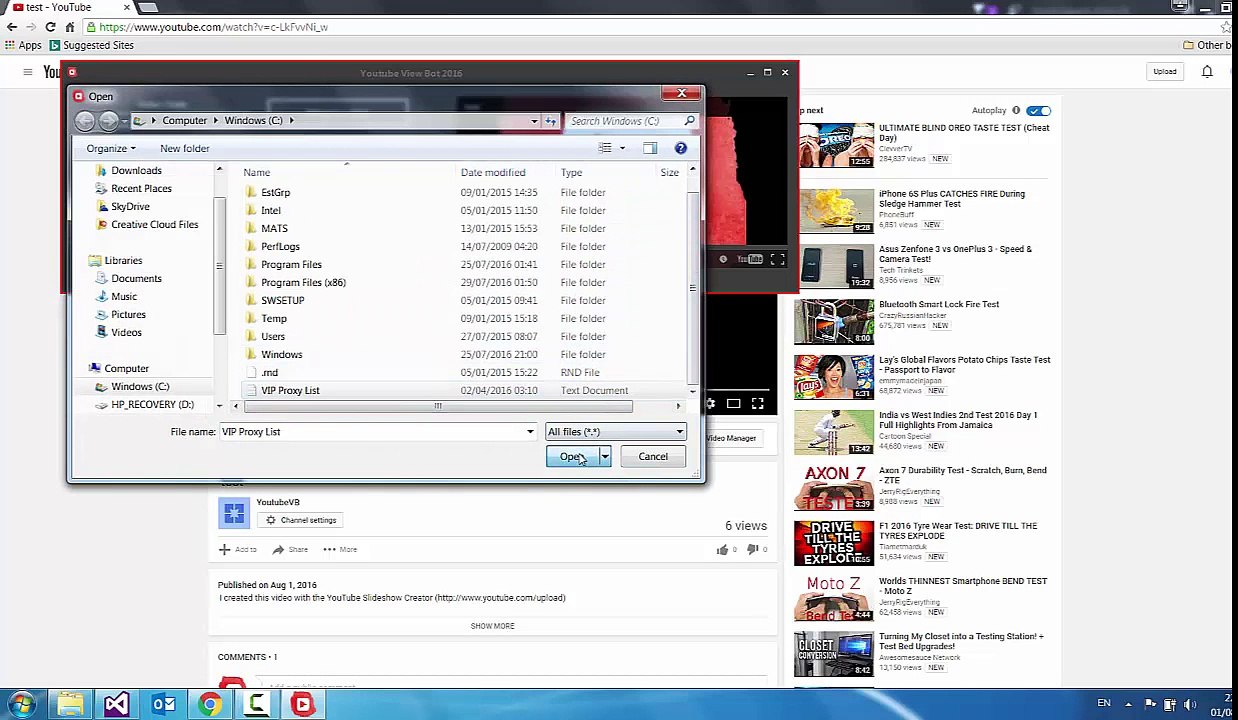Click the file list horizontal scrollbar
The height and width of the screenshot is (720, 1238).
tap(437, 406)
